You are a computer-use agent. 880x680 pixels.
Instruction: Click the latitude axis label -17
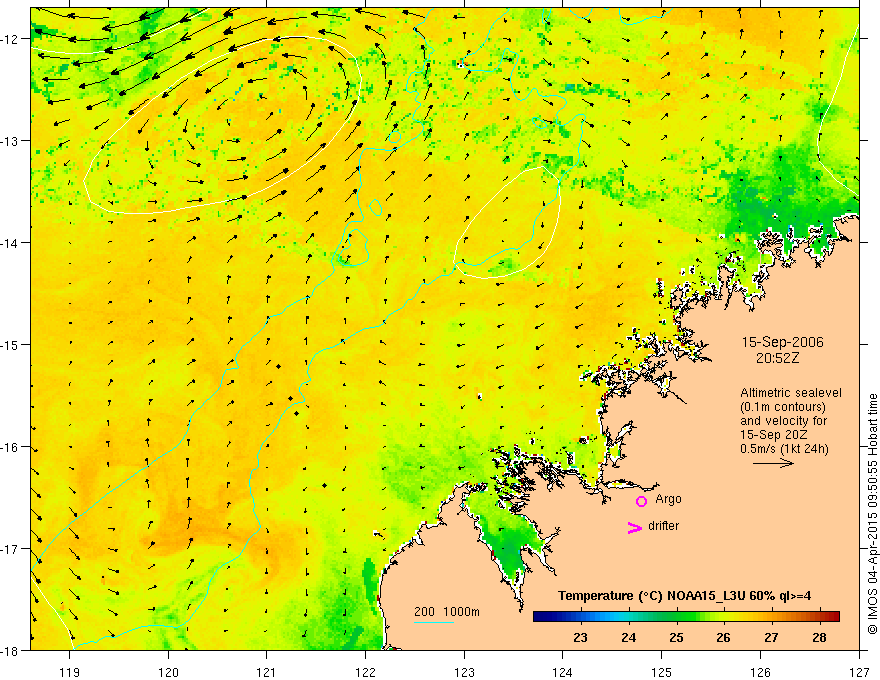pyautogui.click(x=11, y=548)
